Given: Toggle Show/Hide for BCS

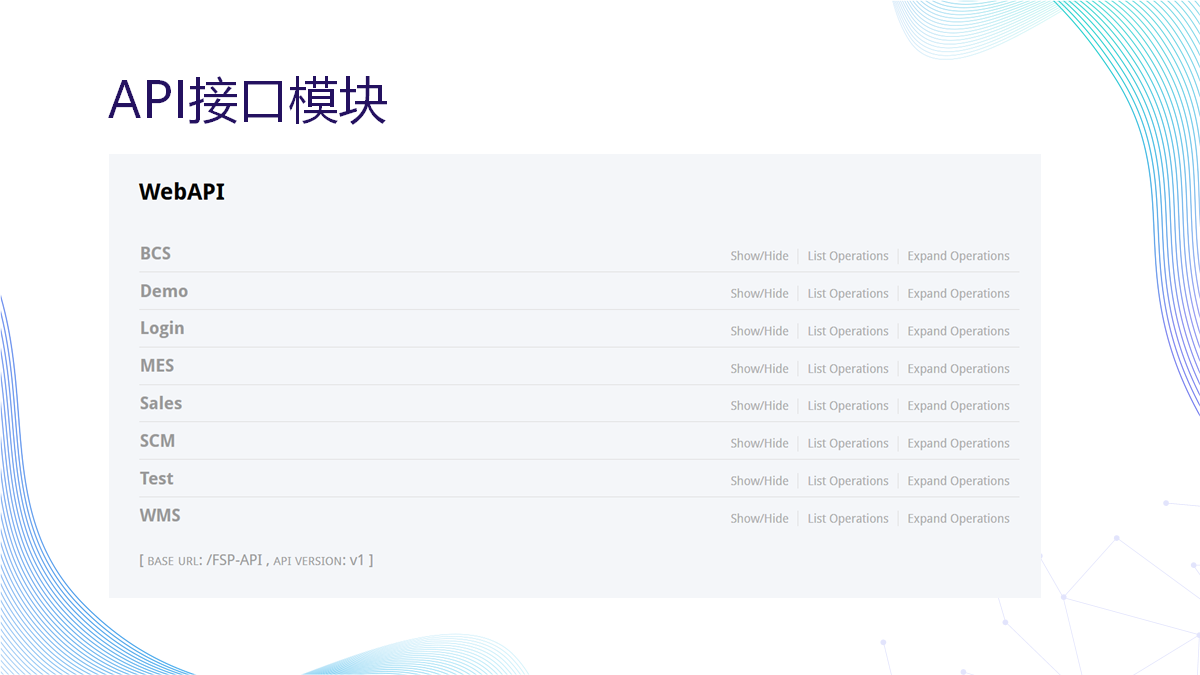Looking at the screenshot, I should (x=759, y=256).
